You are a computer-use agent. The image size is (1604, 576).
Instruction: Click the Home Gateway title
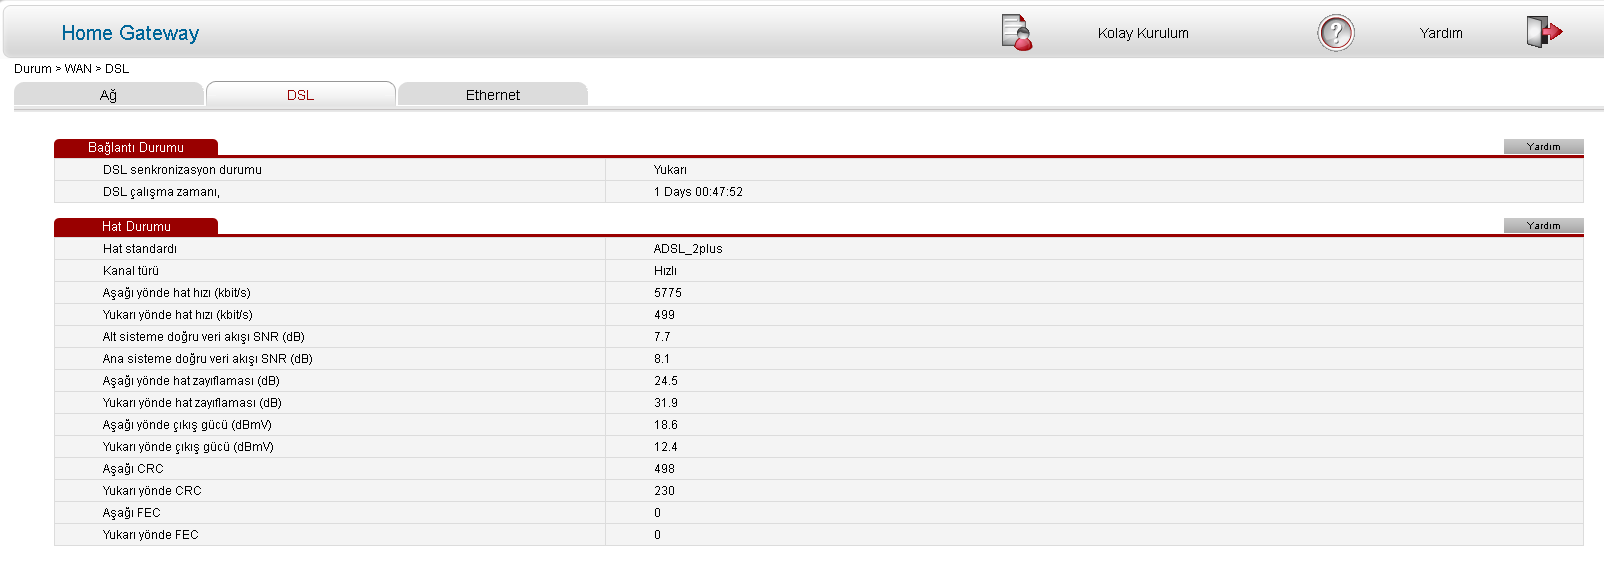click(130, 33)
